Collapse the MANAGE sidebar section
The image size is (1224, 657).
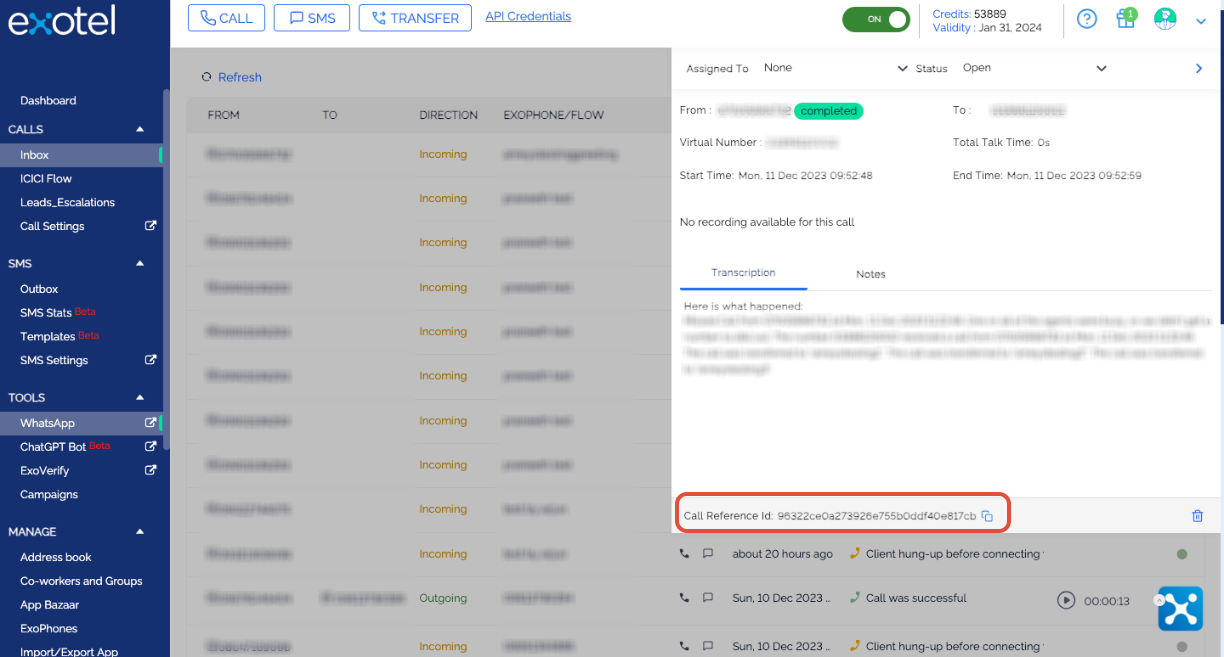click(x=140, y=532)
